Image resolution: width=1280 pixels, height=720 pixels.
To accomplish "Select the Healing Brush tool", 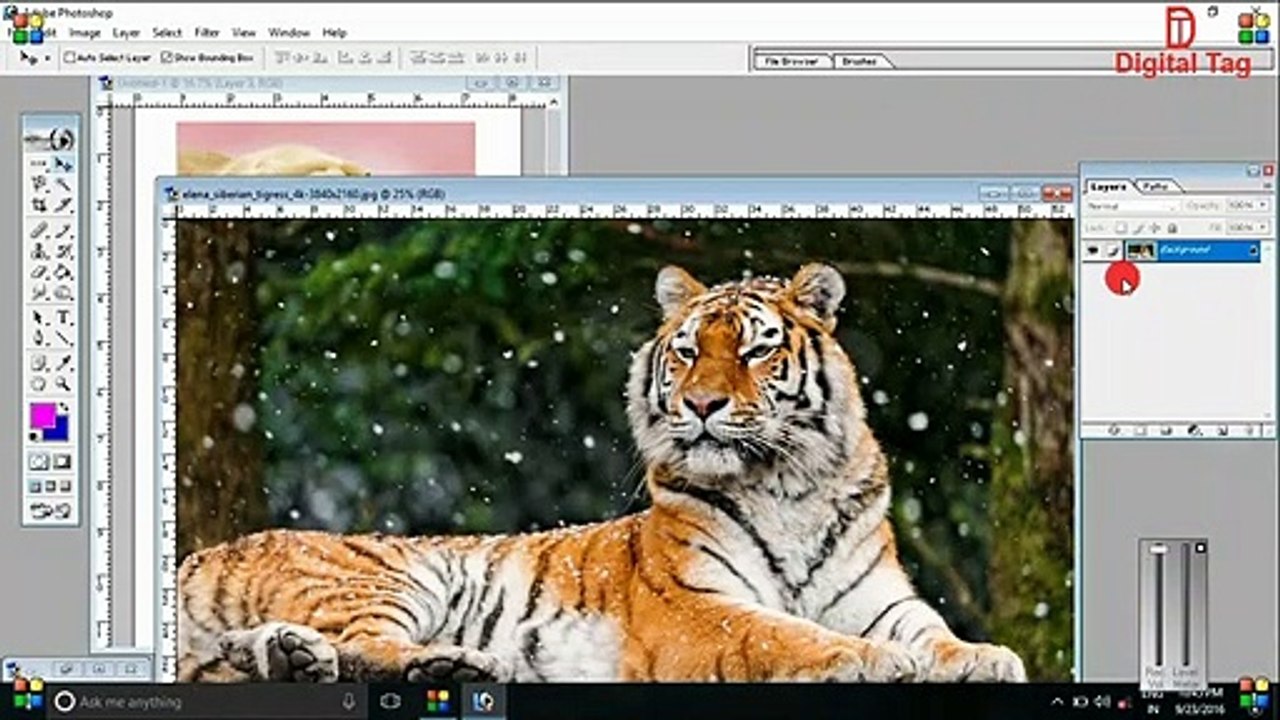I will point(39,230).
